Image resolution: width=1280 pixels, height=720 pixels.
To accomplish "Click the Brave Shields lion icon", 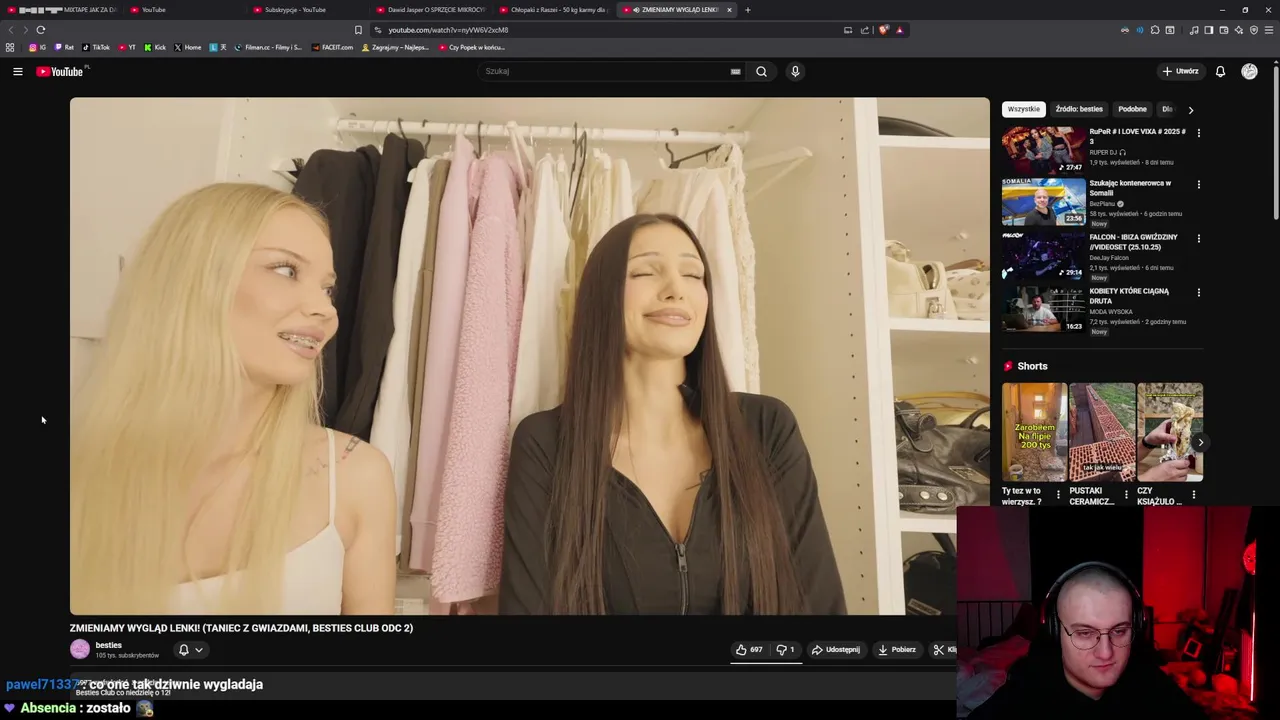I will (883, 30).
